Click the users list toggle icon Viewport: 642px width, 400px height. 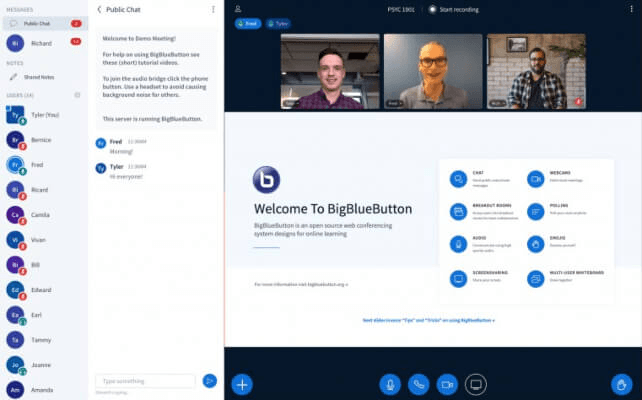coord(238,9)
